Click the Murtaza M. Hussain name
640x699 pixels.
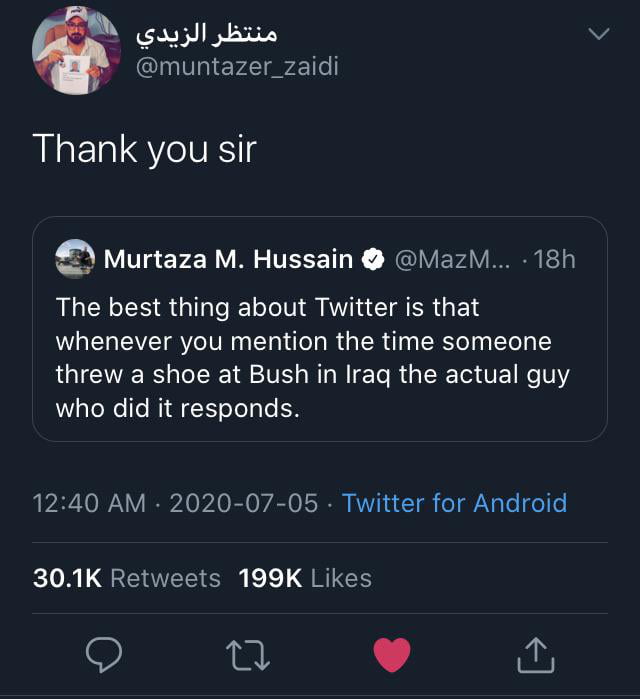tap(228, 260)
